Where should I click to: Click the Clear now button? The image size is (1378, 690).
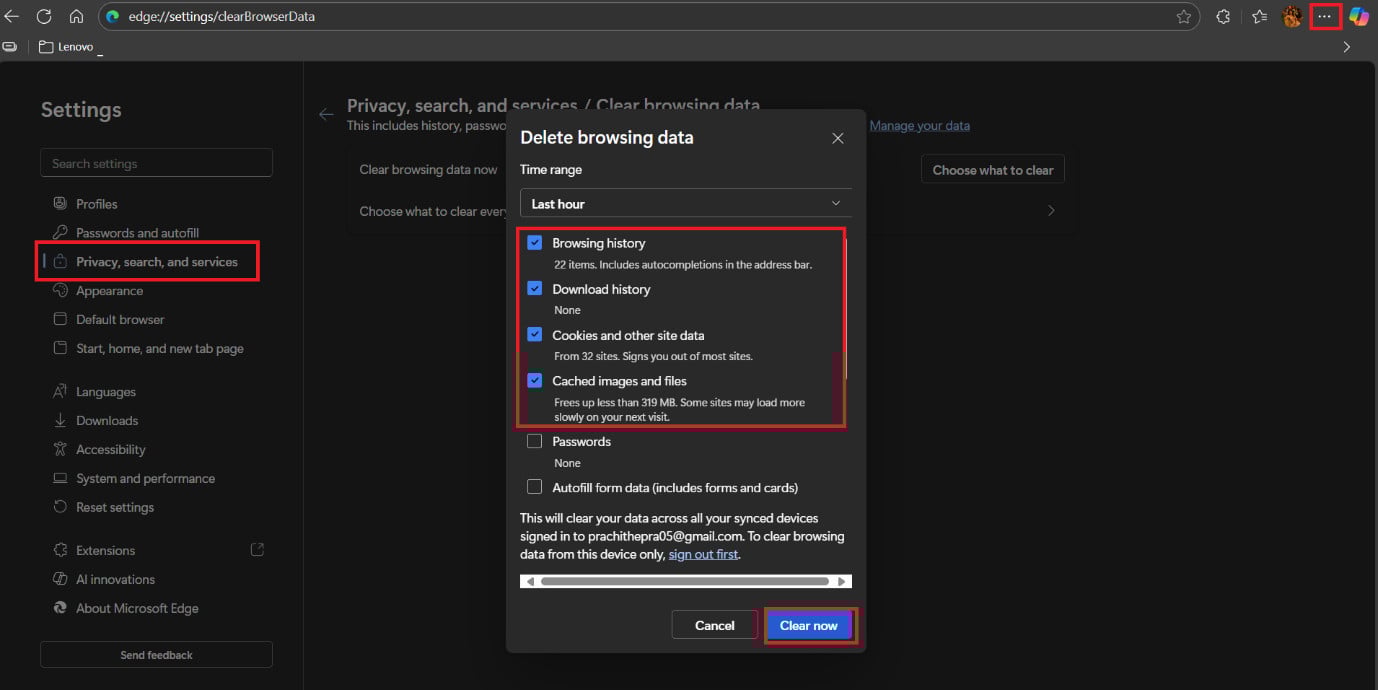click(809, 625)
